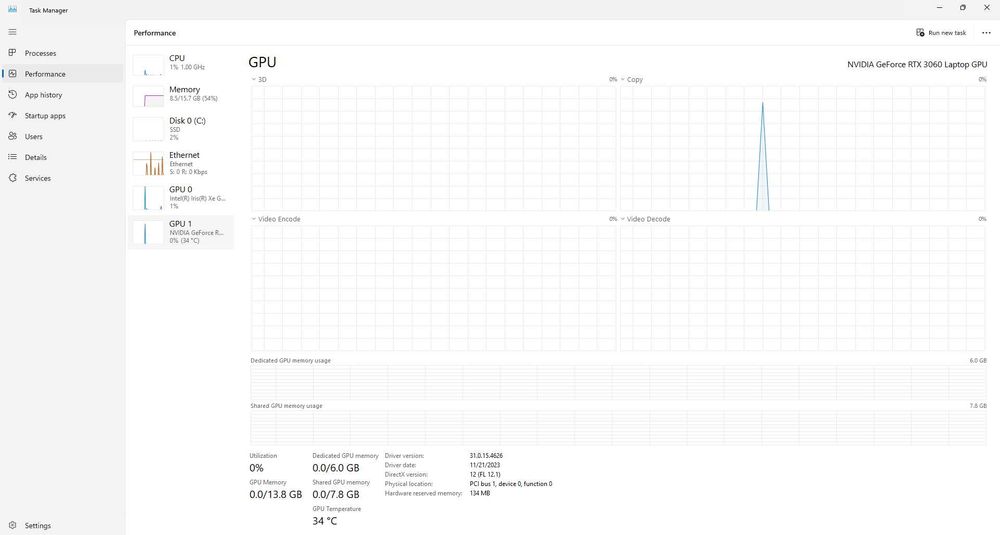Click the Dedicated GPU memory usage graph
This screenshot has width=1000, height=535.
pyautogui.click(x=619, y=383)
